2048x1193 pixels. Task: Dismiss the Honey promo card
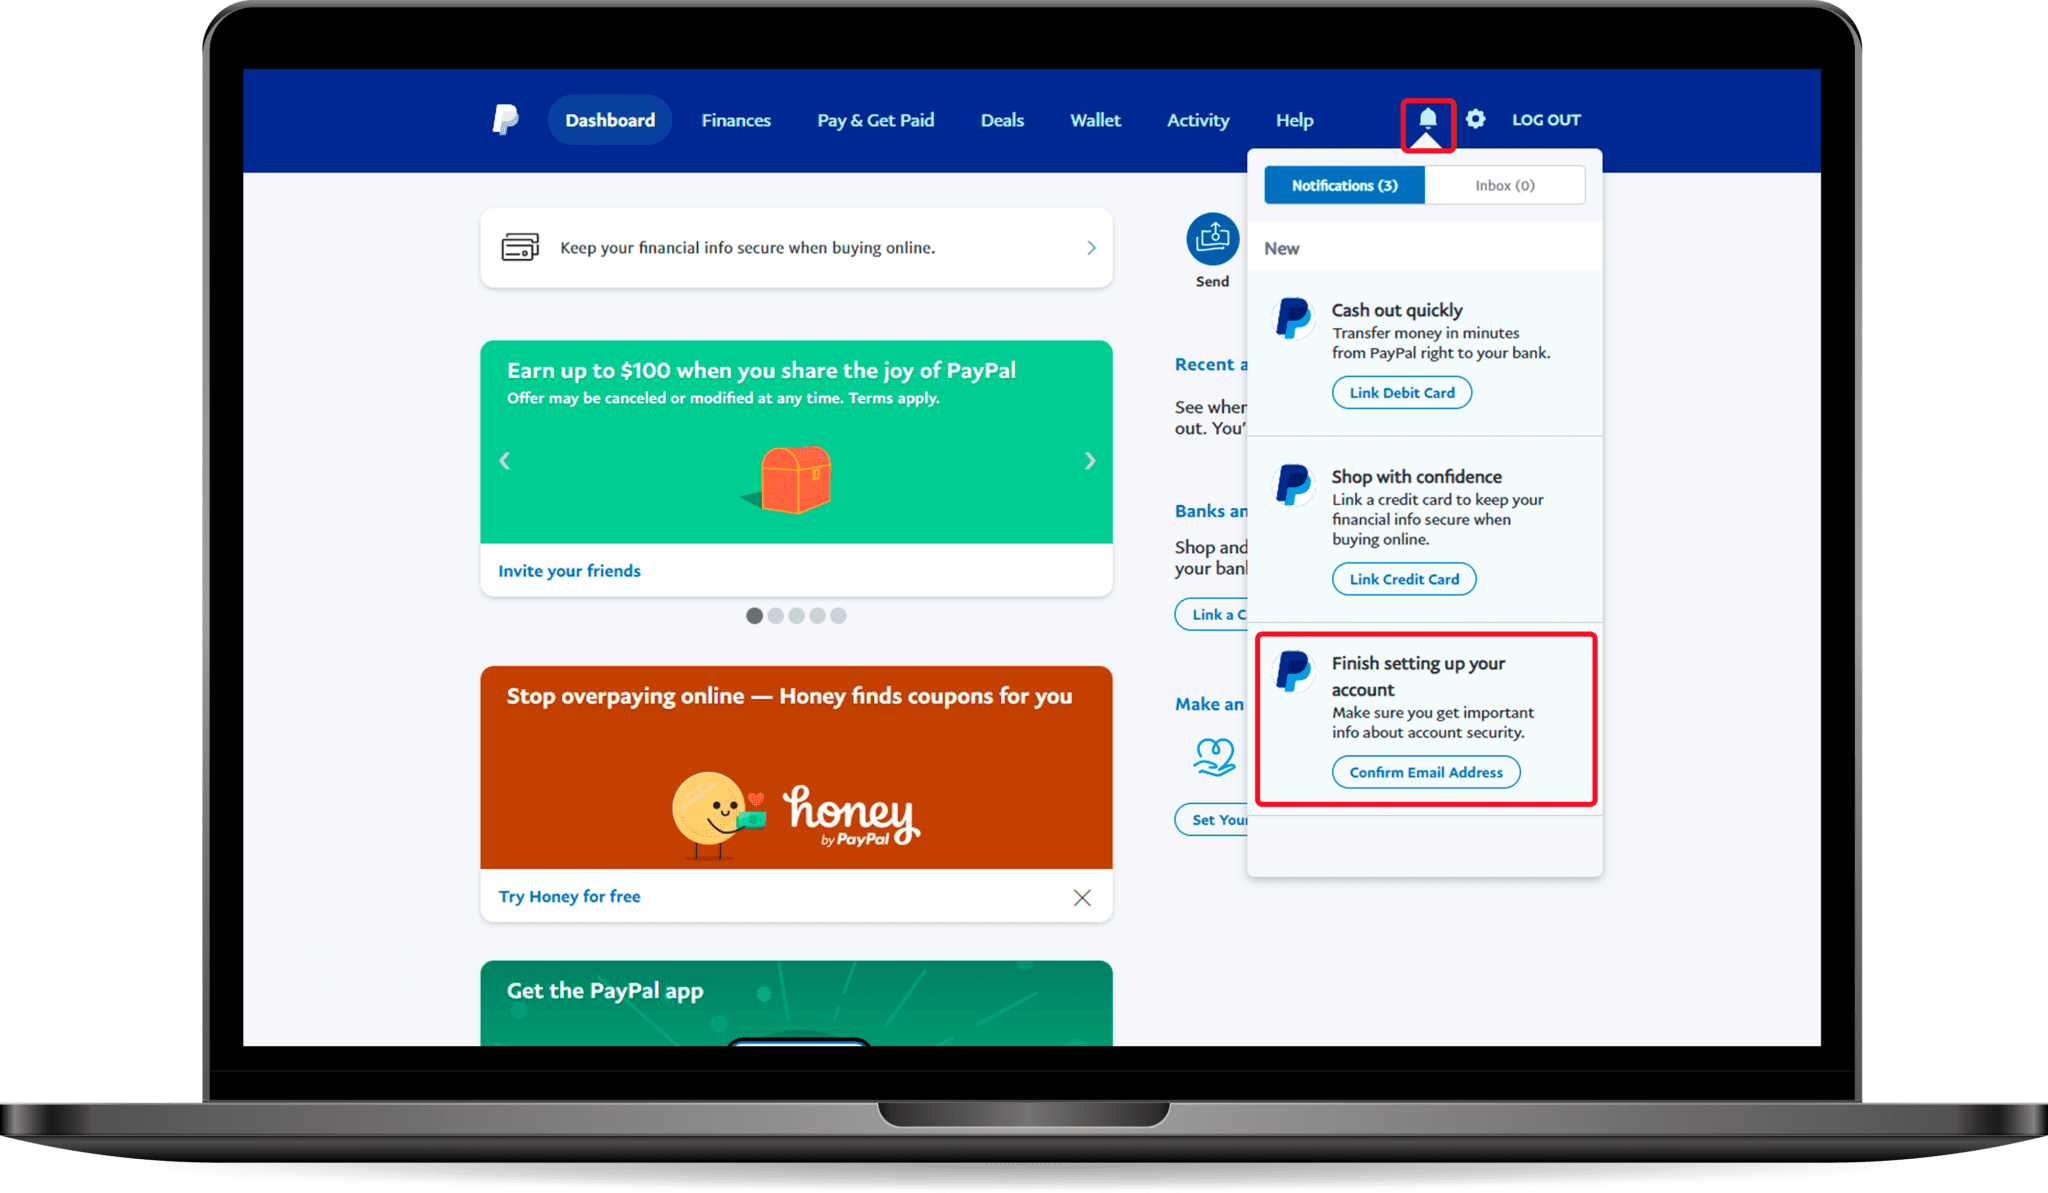[1082, 897]
